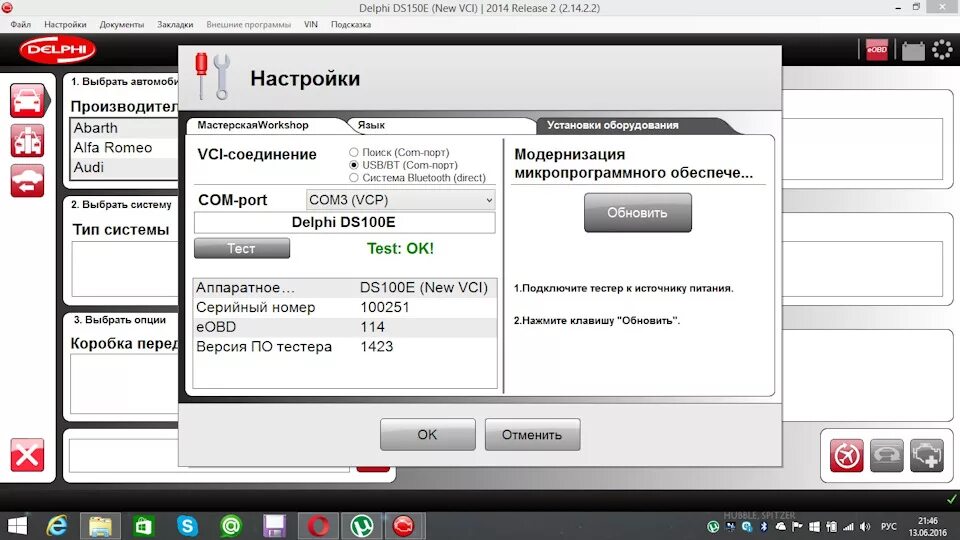Open the Документы menu

tap(122, 24)
